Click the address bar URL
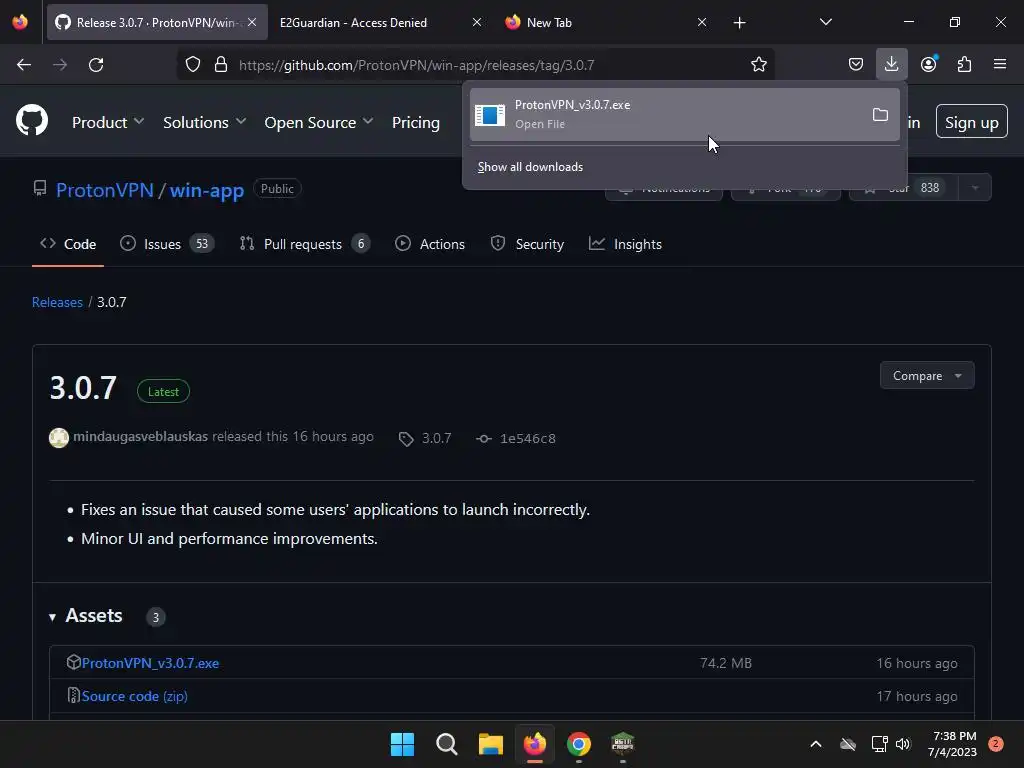Viewport: 1024px width, 768px height. (x=417, y=65)
